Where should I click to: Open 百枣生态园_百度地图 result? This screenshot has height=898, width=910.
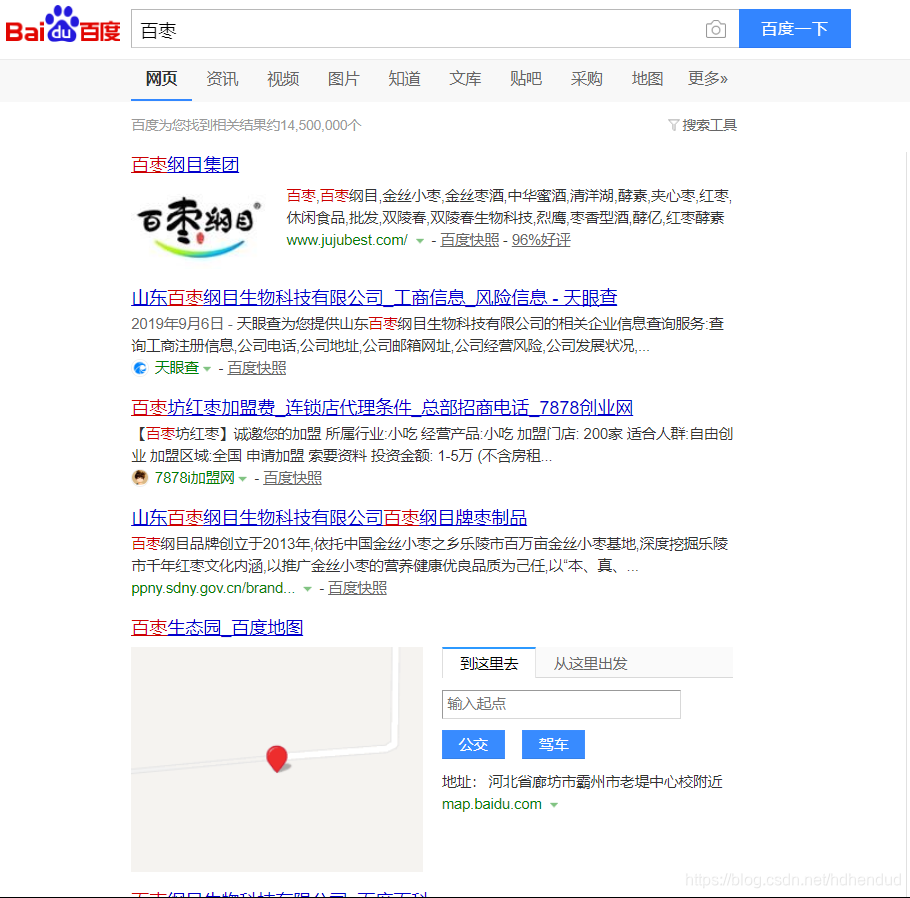pos(217,627)
